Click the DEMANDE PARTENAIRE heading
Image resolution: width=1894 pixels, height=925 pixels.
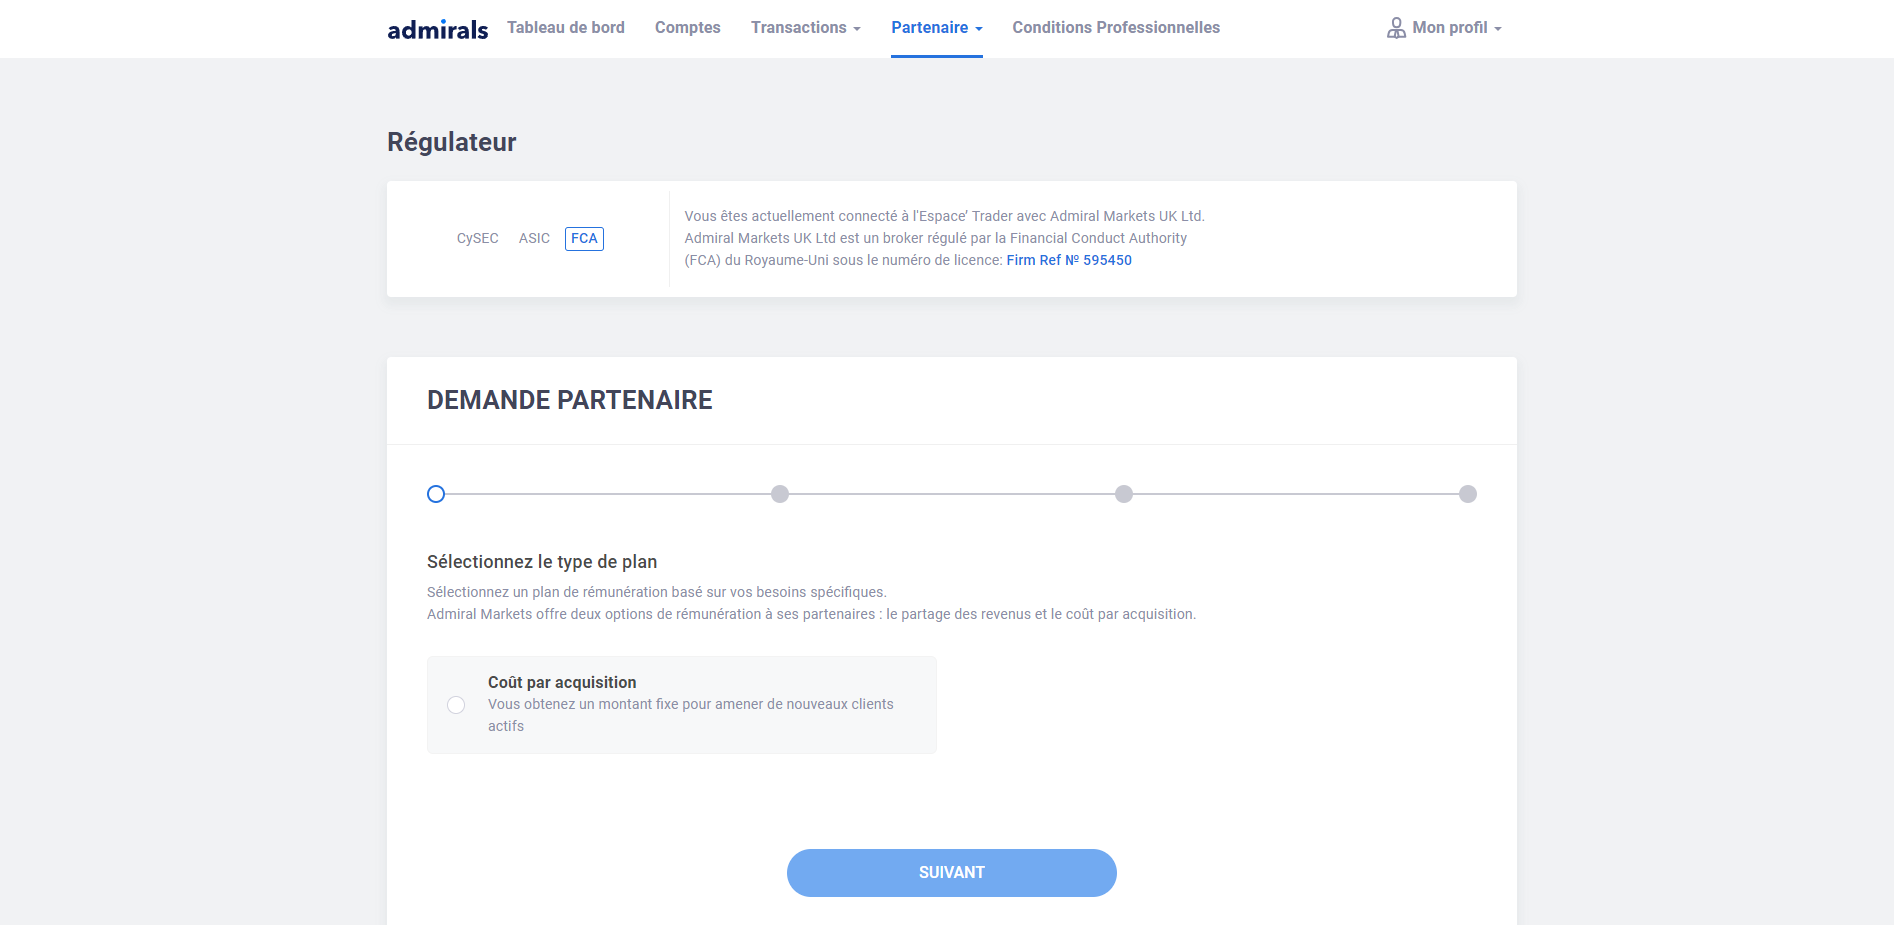[x=570, y=400]
